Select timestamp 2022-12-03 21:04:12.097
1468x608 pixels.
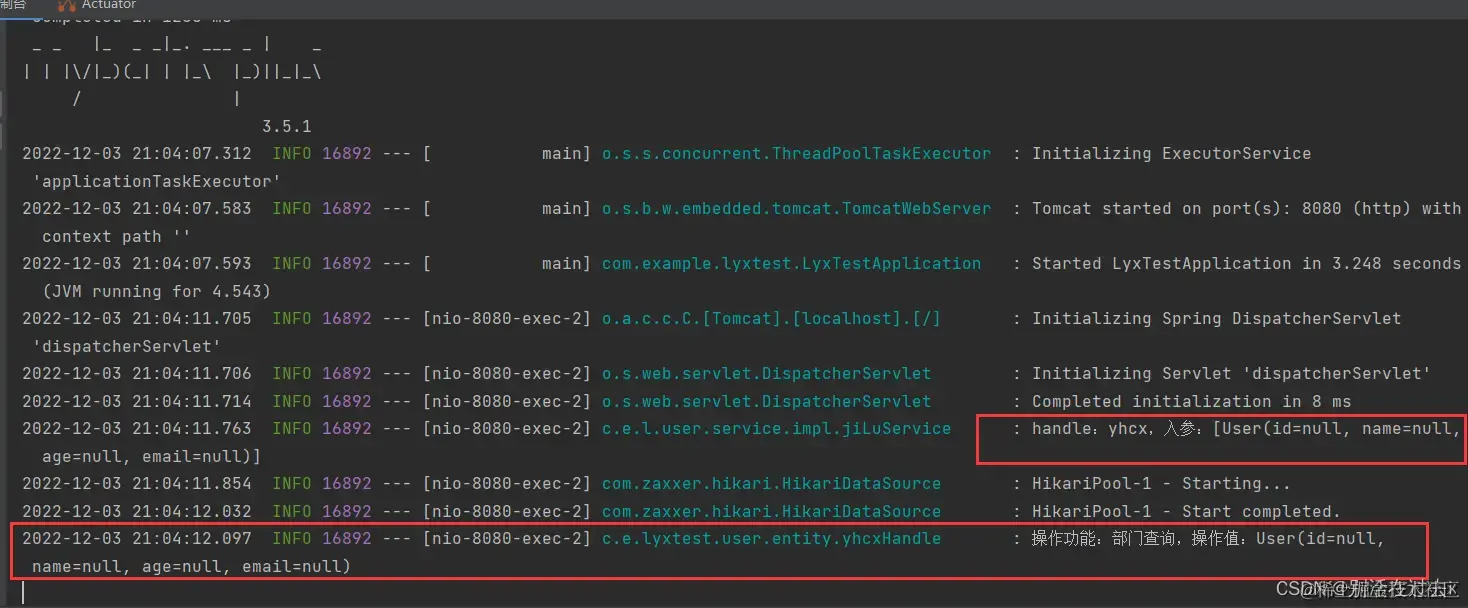[137, 539]
